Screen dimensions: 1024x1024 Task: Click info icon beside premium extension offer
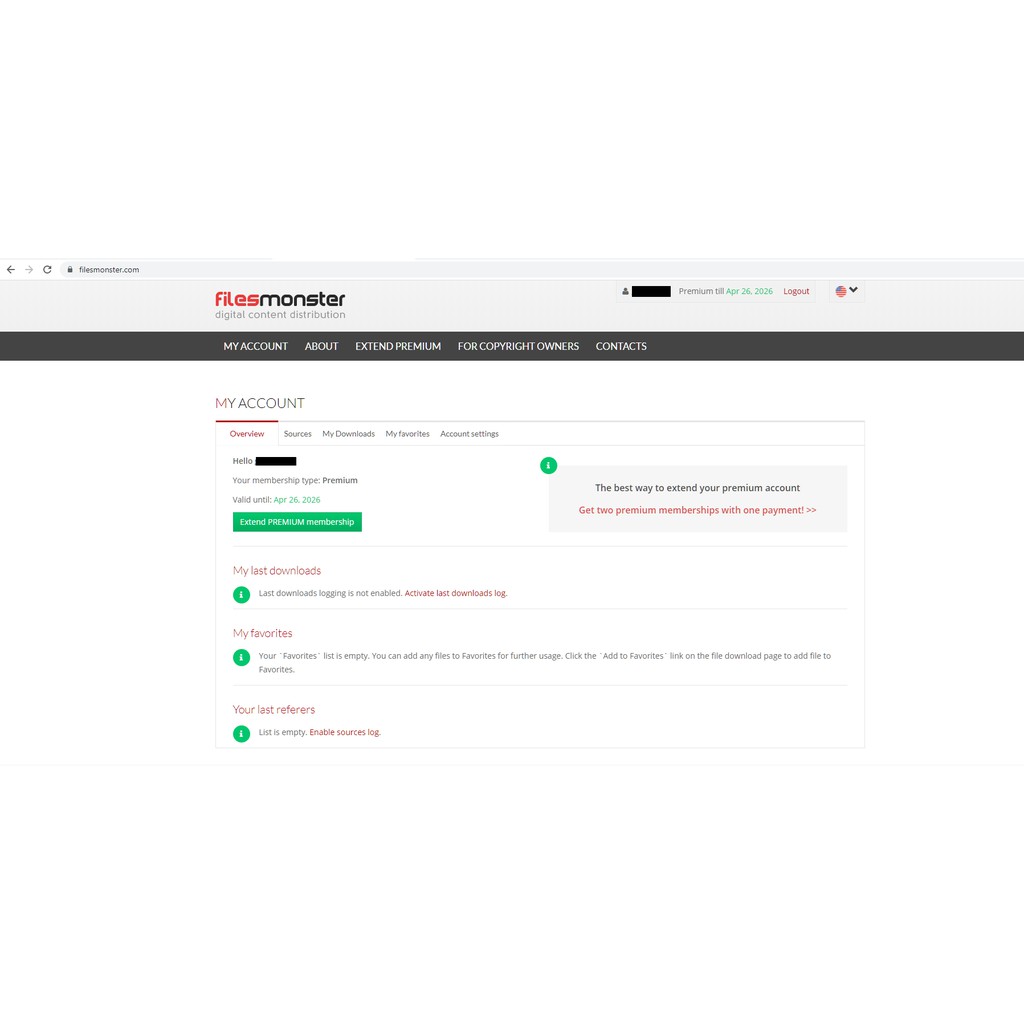click(548, 465)
